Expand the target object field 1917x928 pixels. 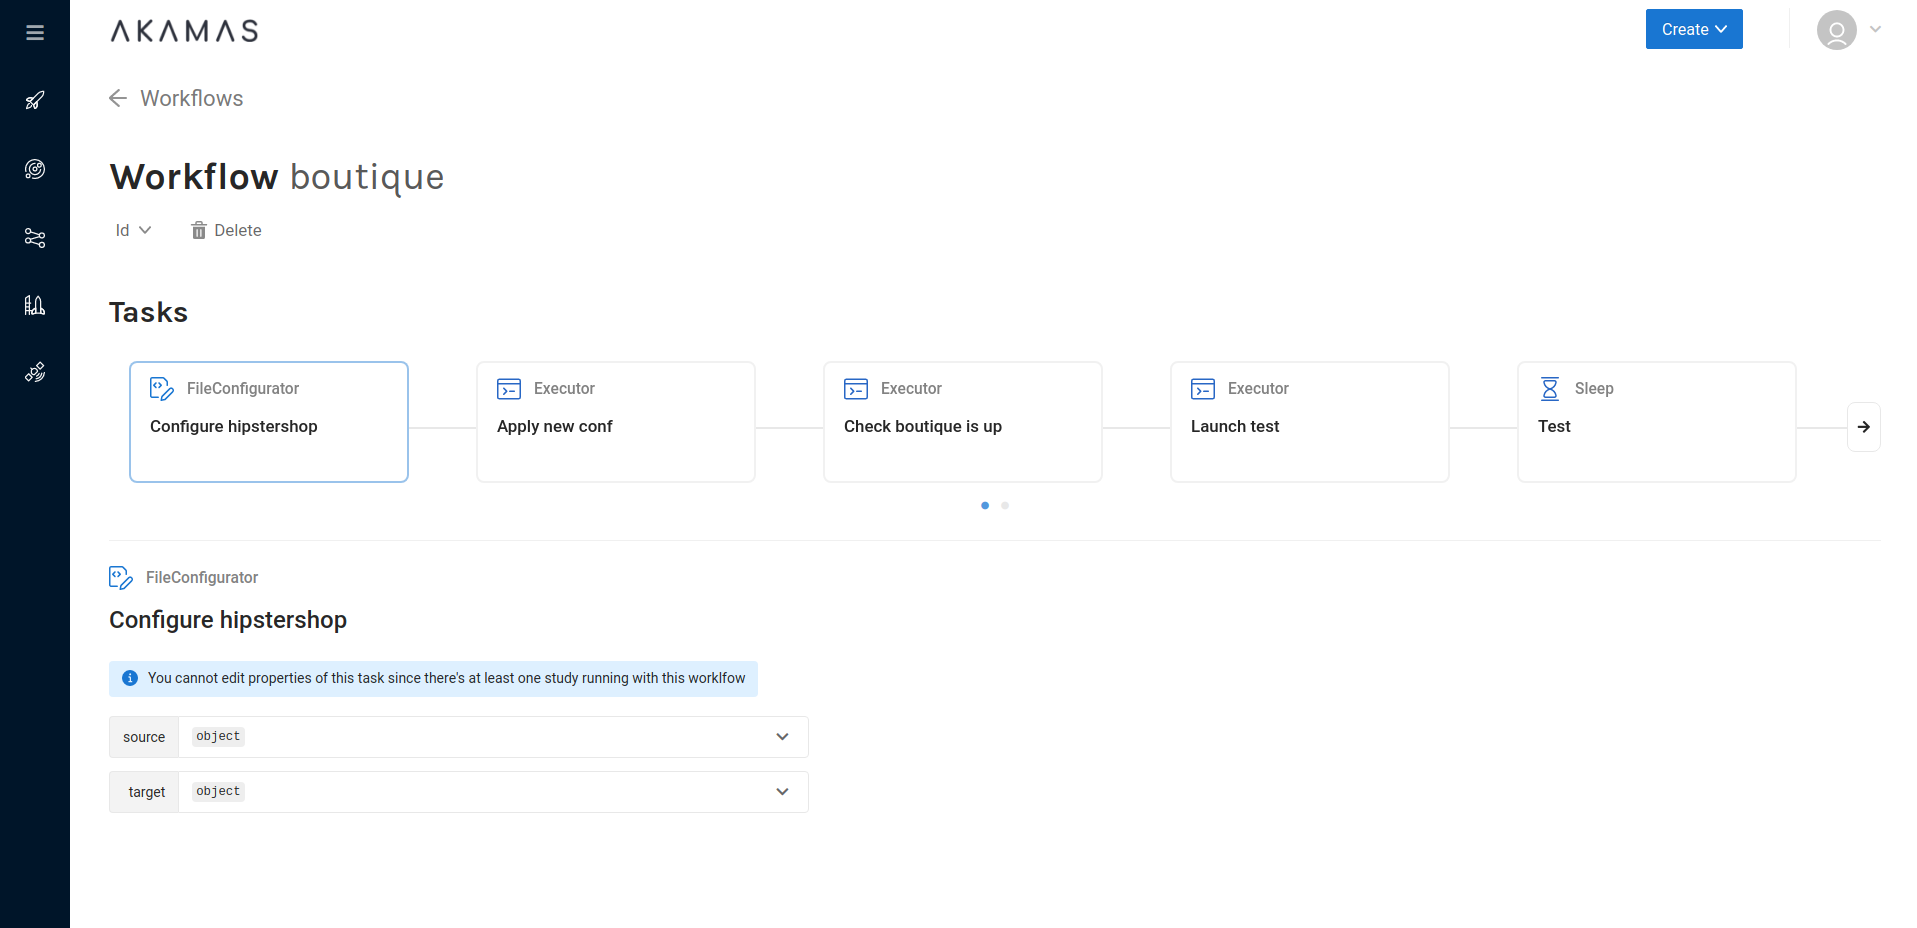[782, 792]
